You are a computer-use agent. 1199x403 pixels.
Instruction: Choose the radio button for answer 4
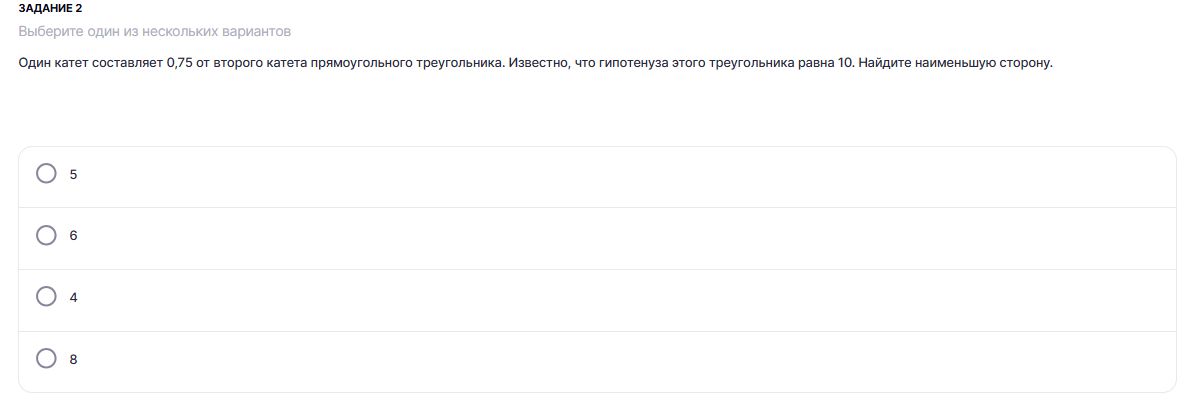point(46,297)
